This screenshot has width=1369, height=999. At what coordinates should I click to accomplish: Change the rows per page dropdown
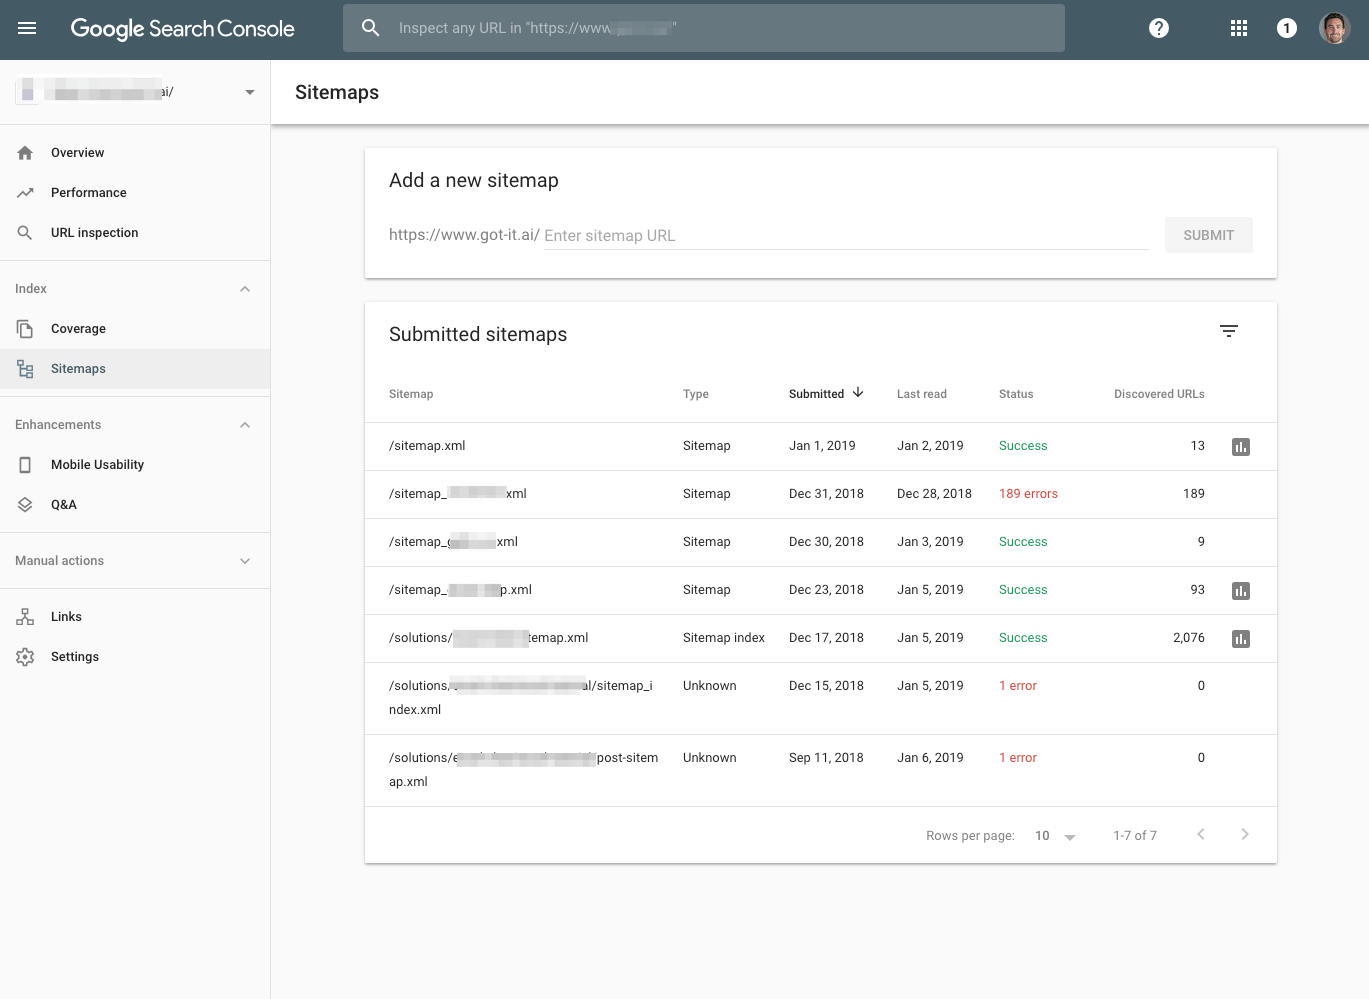pyautogui.click(x=1055, y=836)
